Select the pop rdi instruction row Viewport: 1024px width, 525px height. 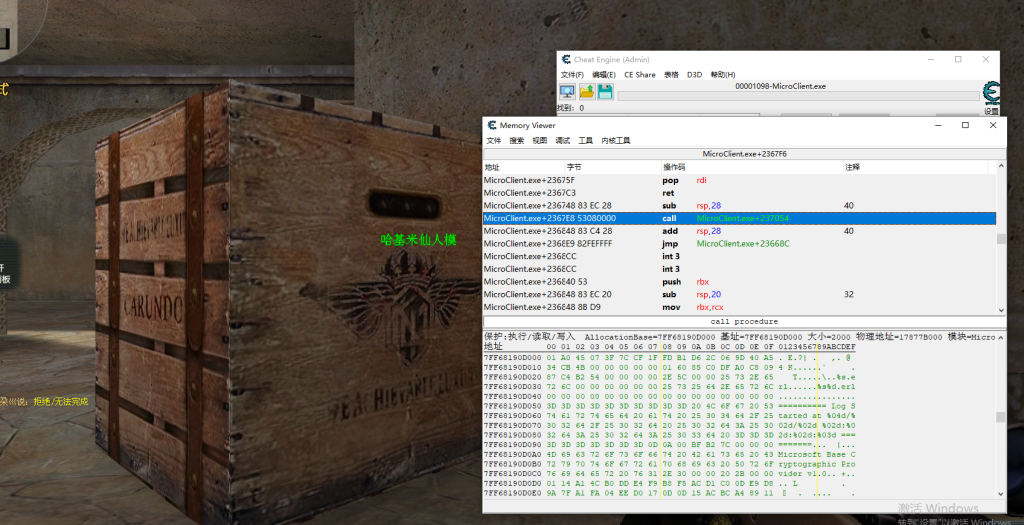(739, 180)
